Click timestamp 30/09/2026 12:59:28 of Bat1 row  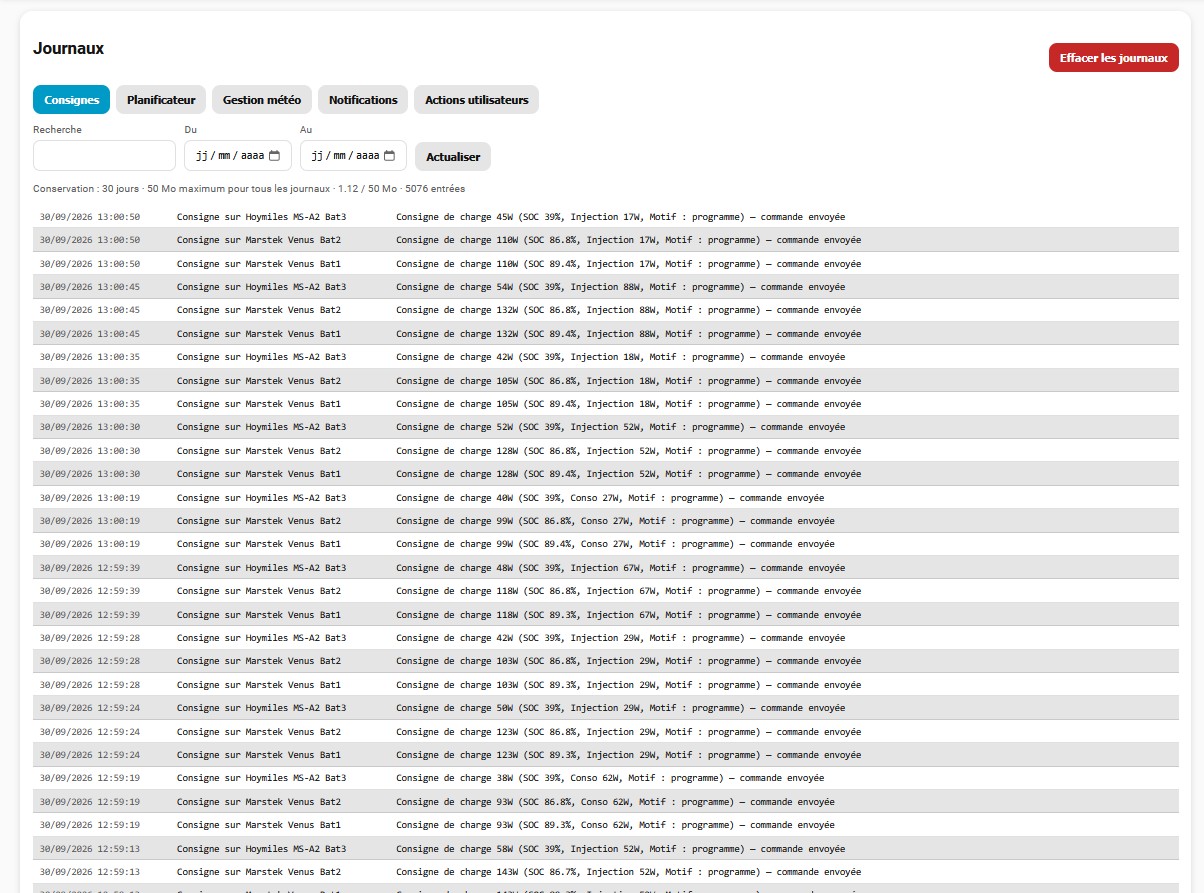[89, 685]
